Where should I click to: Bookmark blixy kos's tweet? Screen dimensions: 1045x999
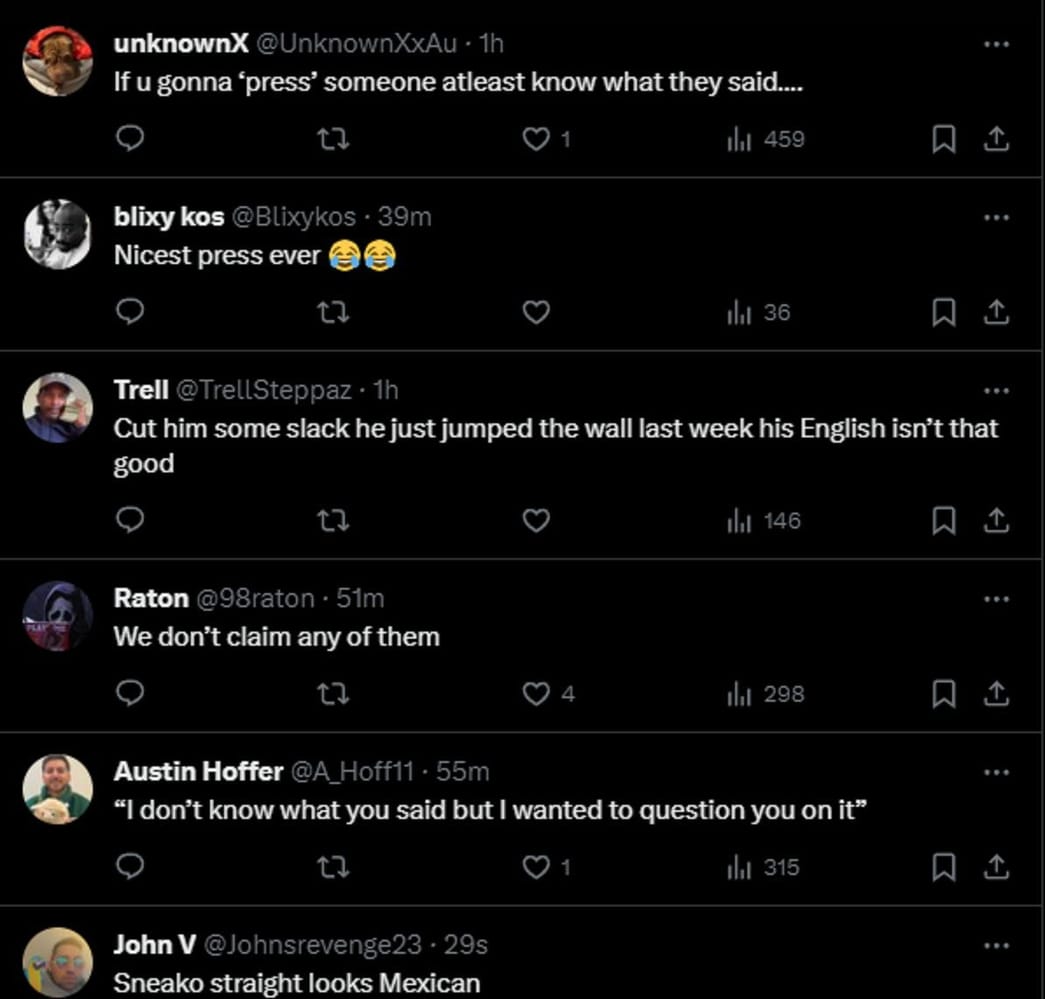pos(941,312)
